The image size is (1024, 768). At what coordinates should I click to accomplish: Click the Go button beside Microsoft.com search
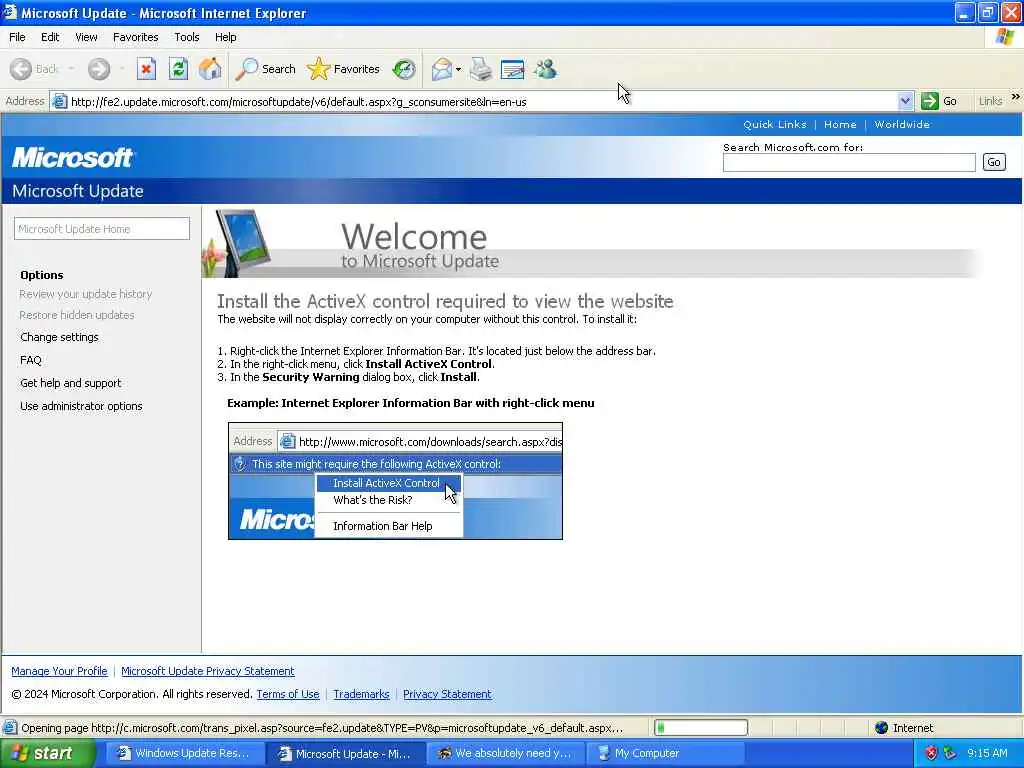[994, 162]
